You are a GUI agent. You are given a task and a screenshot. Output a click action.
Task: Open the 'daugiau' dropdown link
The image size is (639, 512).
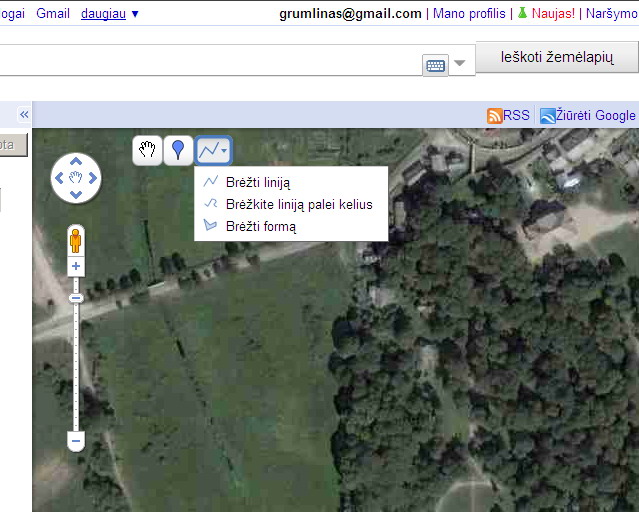(x=110, y=14)
